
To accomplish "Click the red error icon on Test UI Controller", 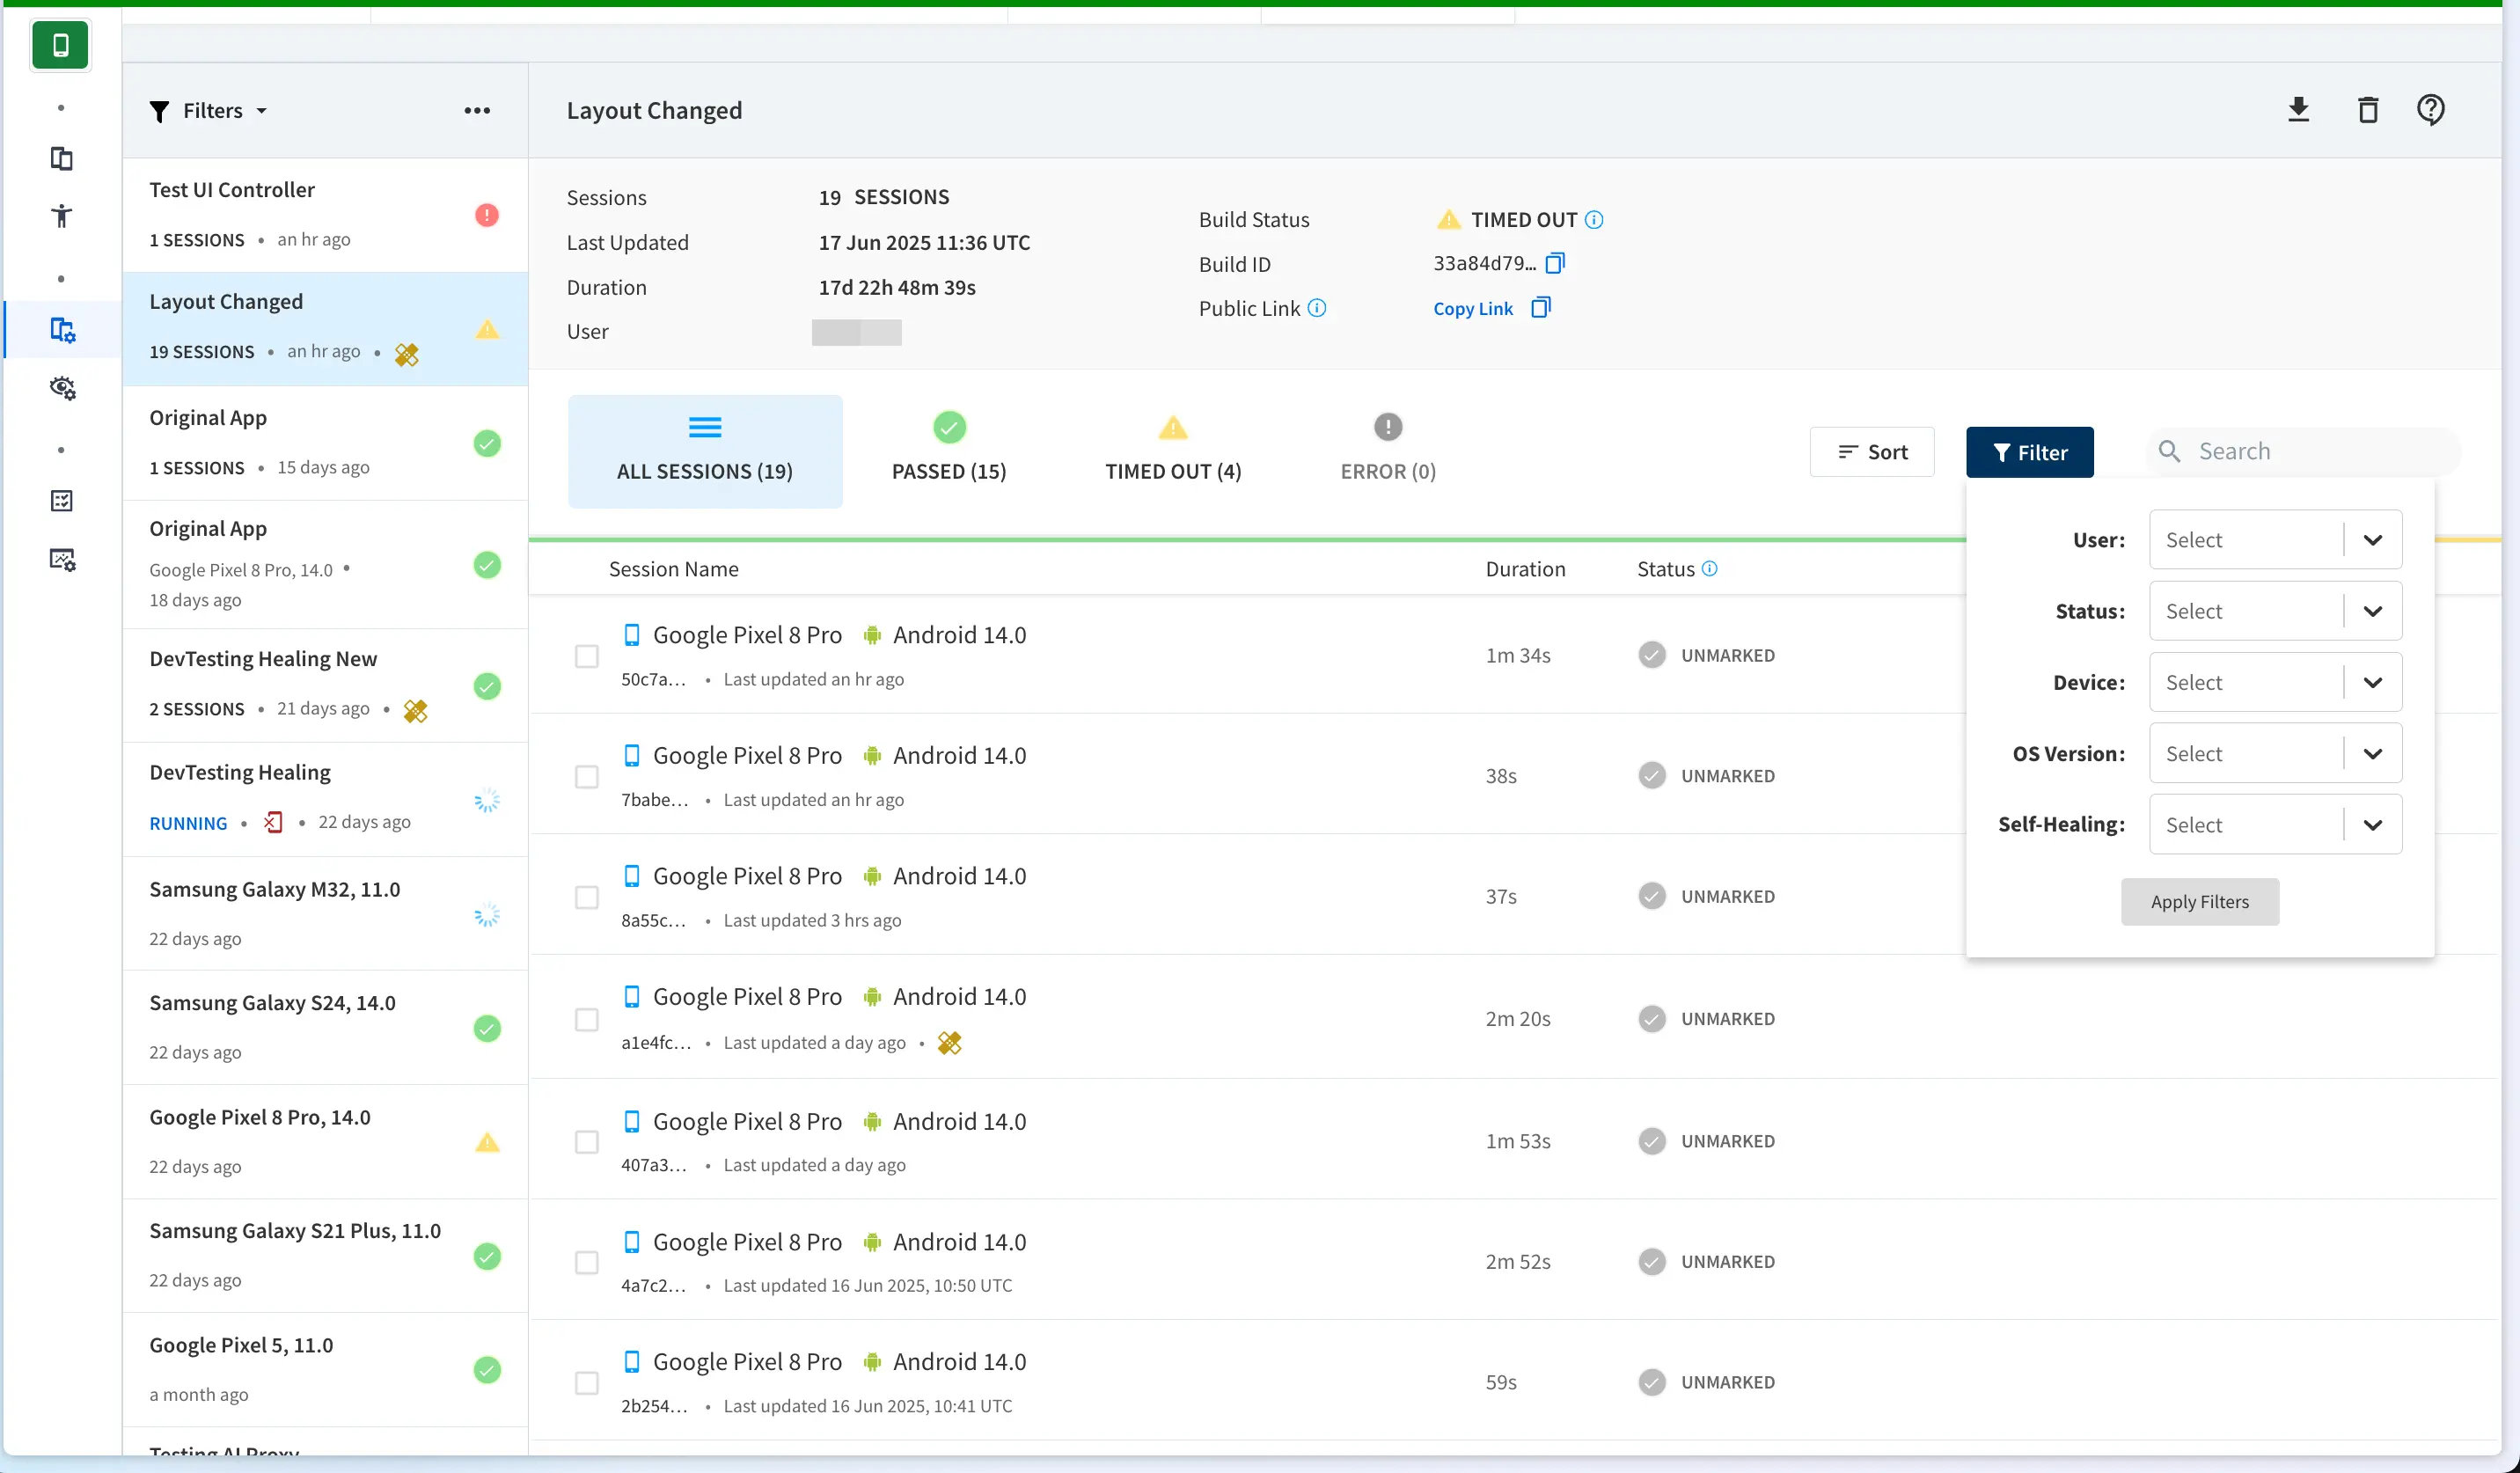I will 487,215.
